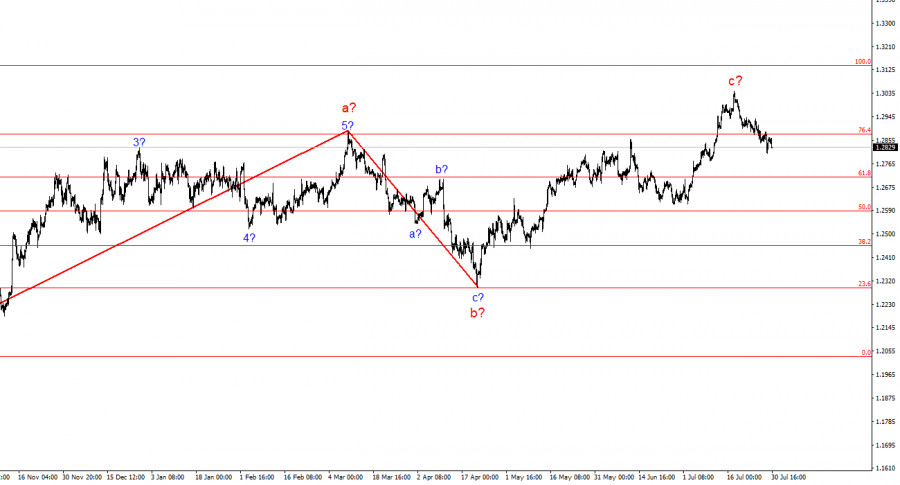Select the red a? wave label
The height and width of the screenshot is (485, 900).
349,108
